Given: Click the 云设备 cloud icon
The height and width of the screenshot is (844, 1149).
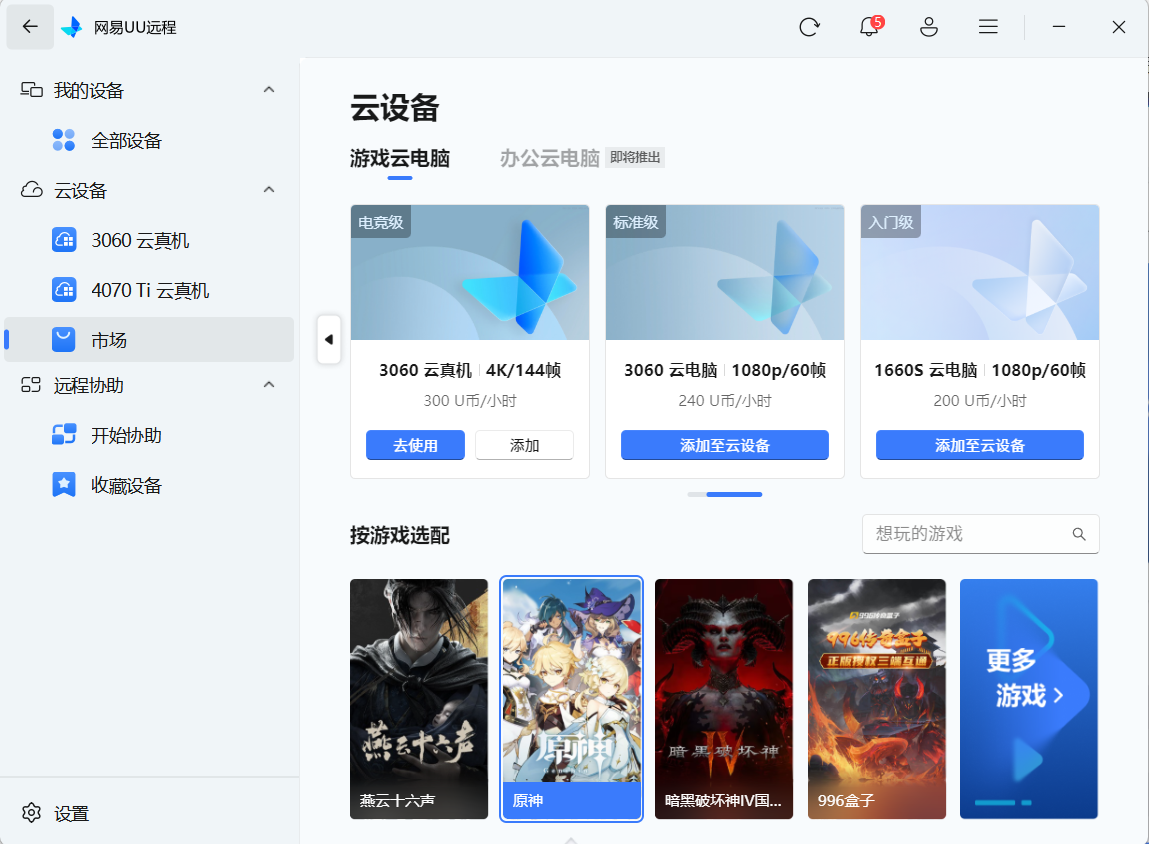Looking at the screenshot, I should click(x=32, y=190).
